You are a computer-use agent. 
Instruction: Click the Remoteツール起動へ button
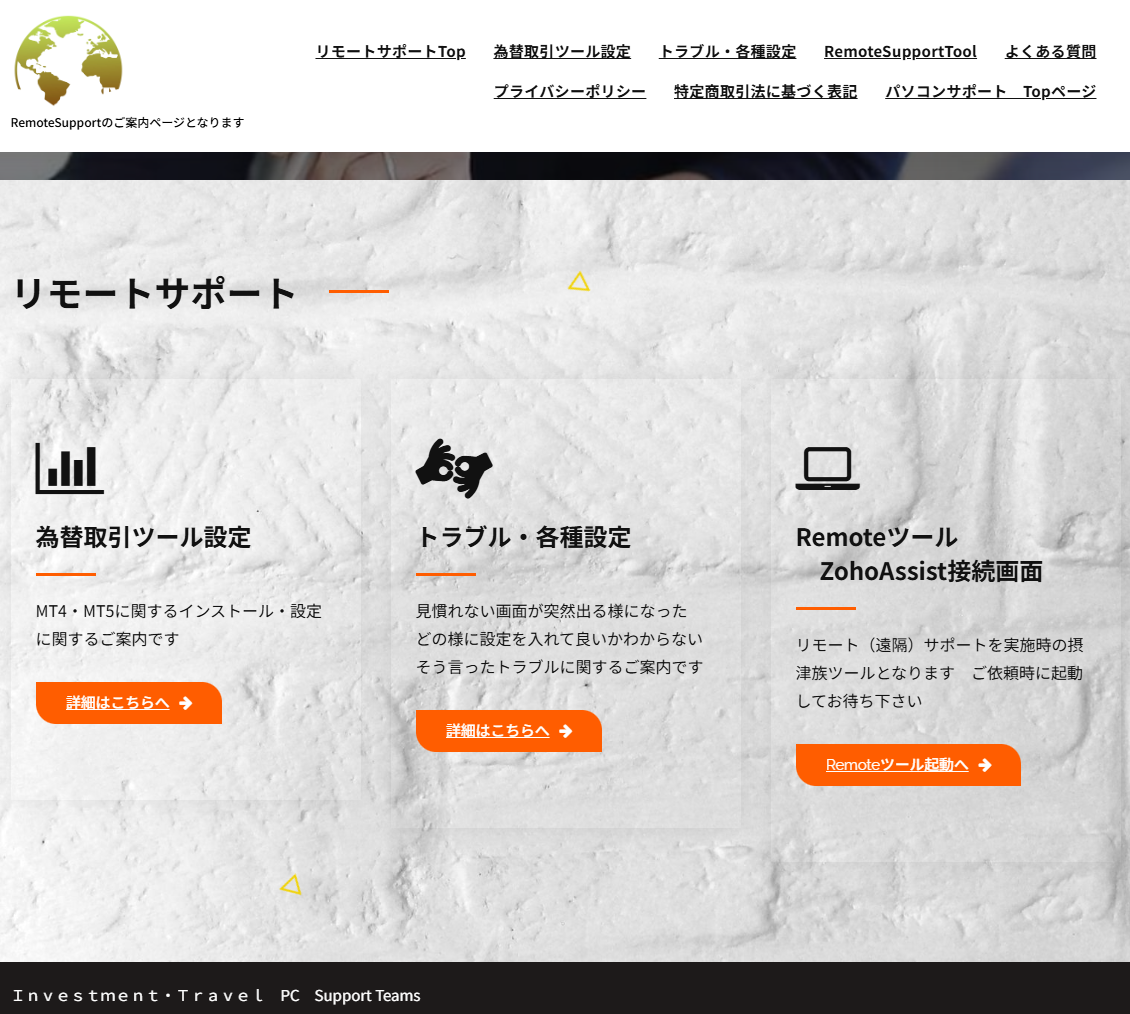pos(908,765)
